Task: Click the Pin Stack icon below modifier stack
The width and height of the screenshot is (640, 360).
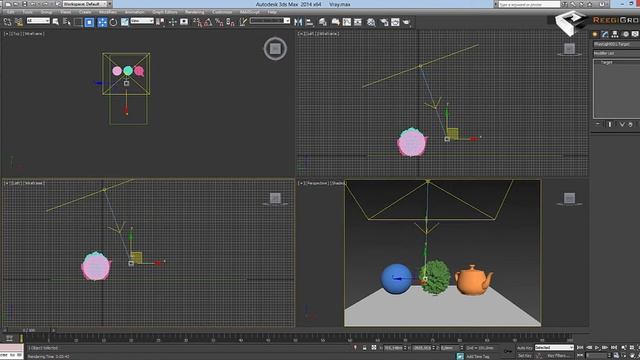Action: pyautogui.click(x=598, y=124)
